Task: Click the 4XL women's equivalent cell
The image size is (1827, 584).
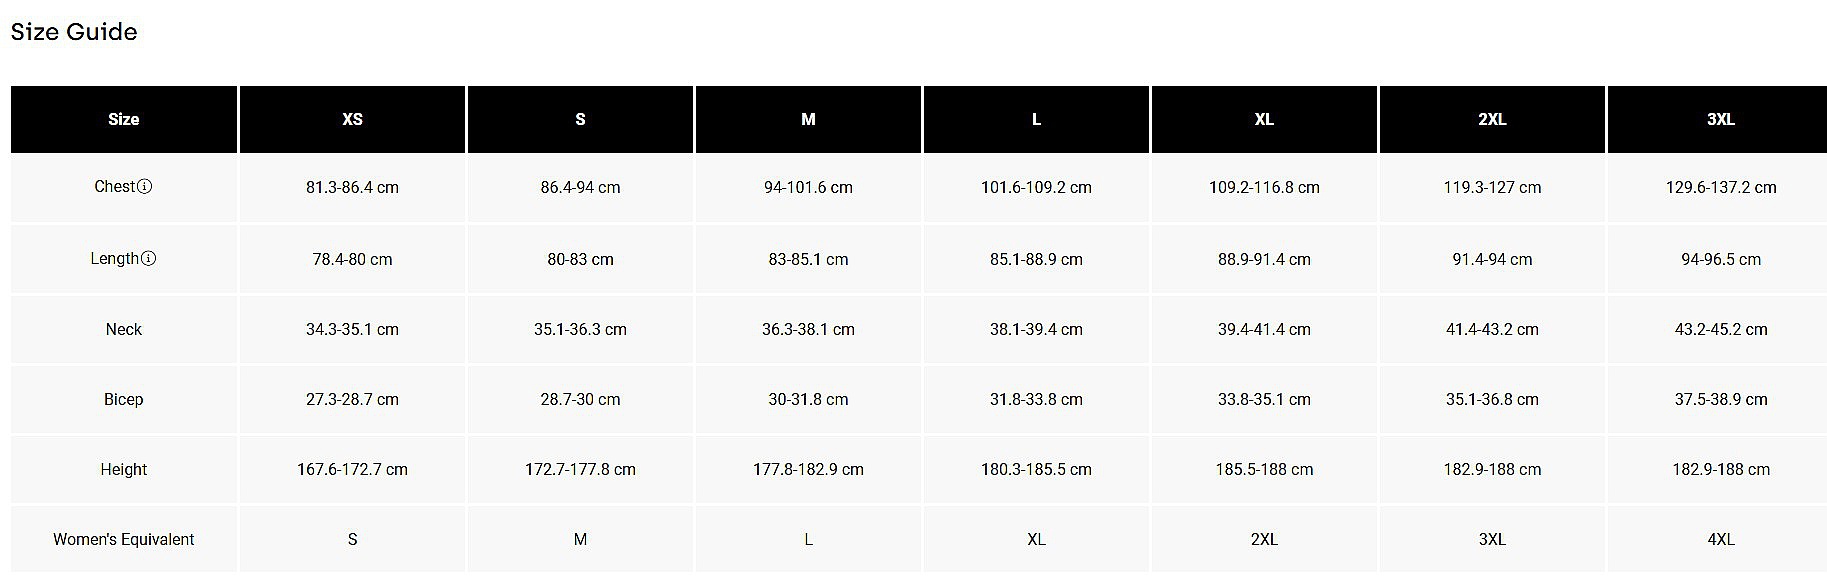Action: (1720, 540)
